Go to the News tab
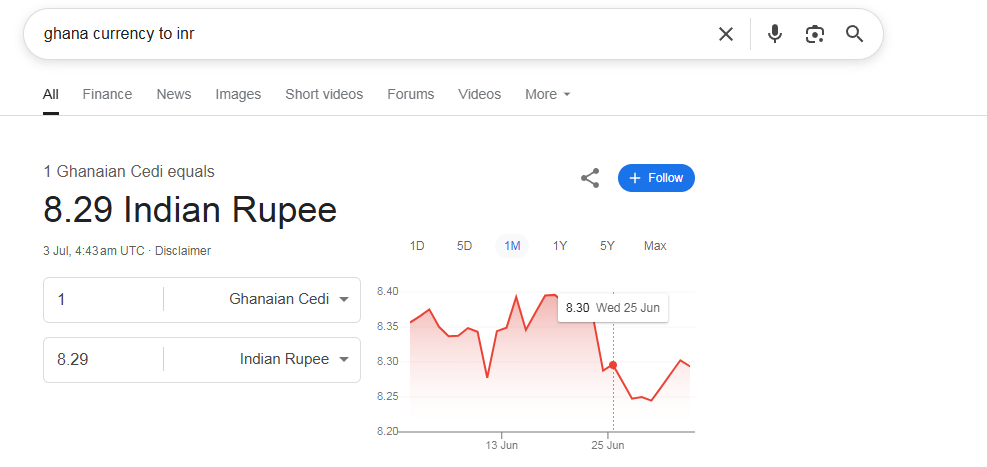This screenshot has height=467, width=987. click(x=173, y=94)
